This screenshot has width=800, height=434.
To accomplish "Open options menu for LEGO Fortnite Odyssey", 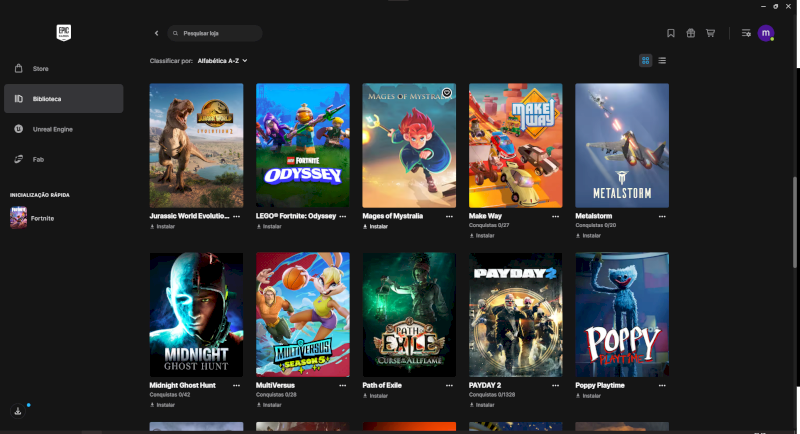I will 343,216.
